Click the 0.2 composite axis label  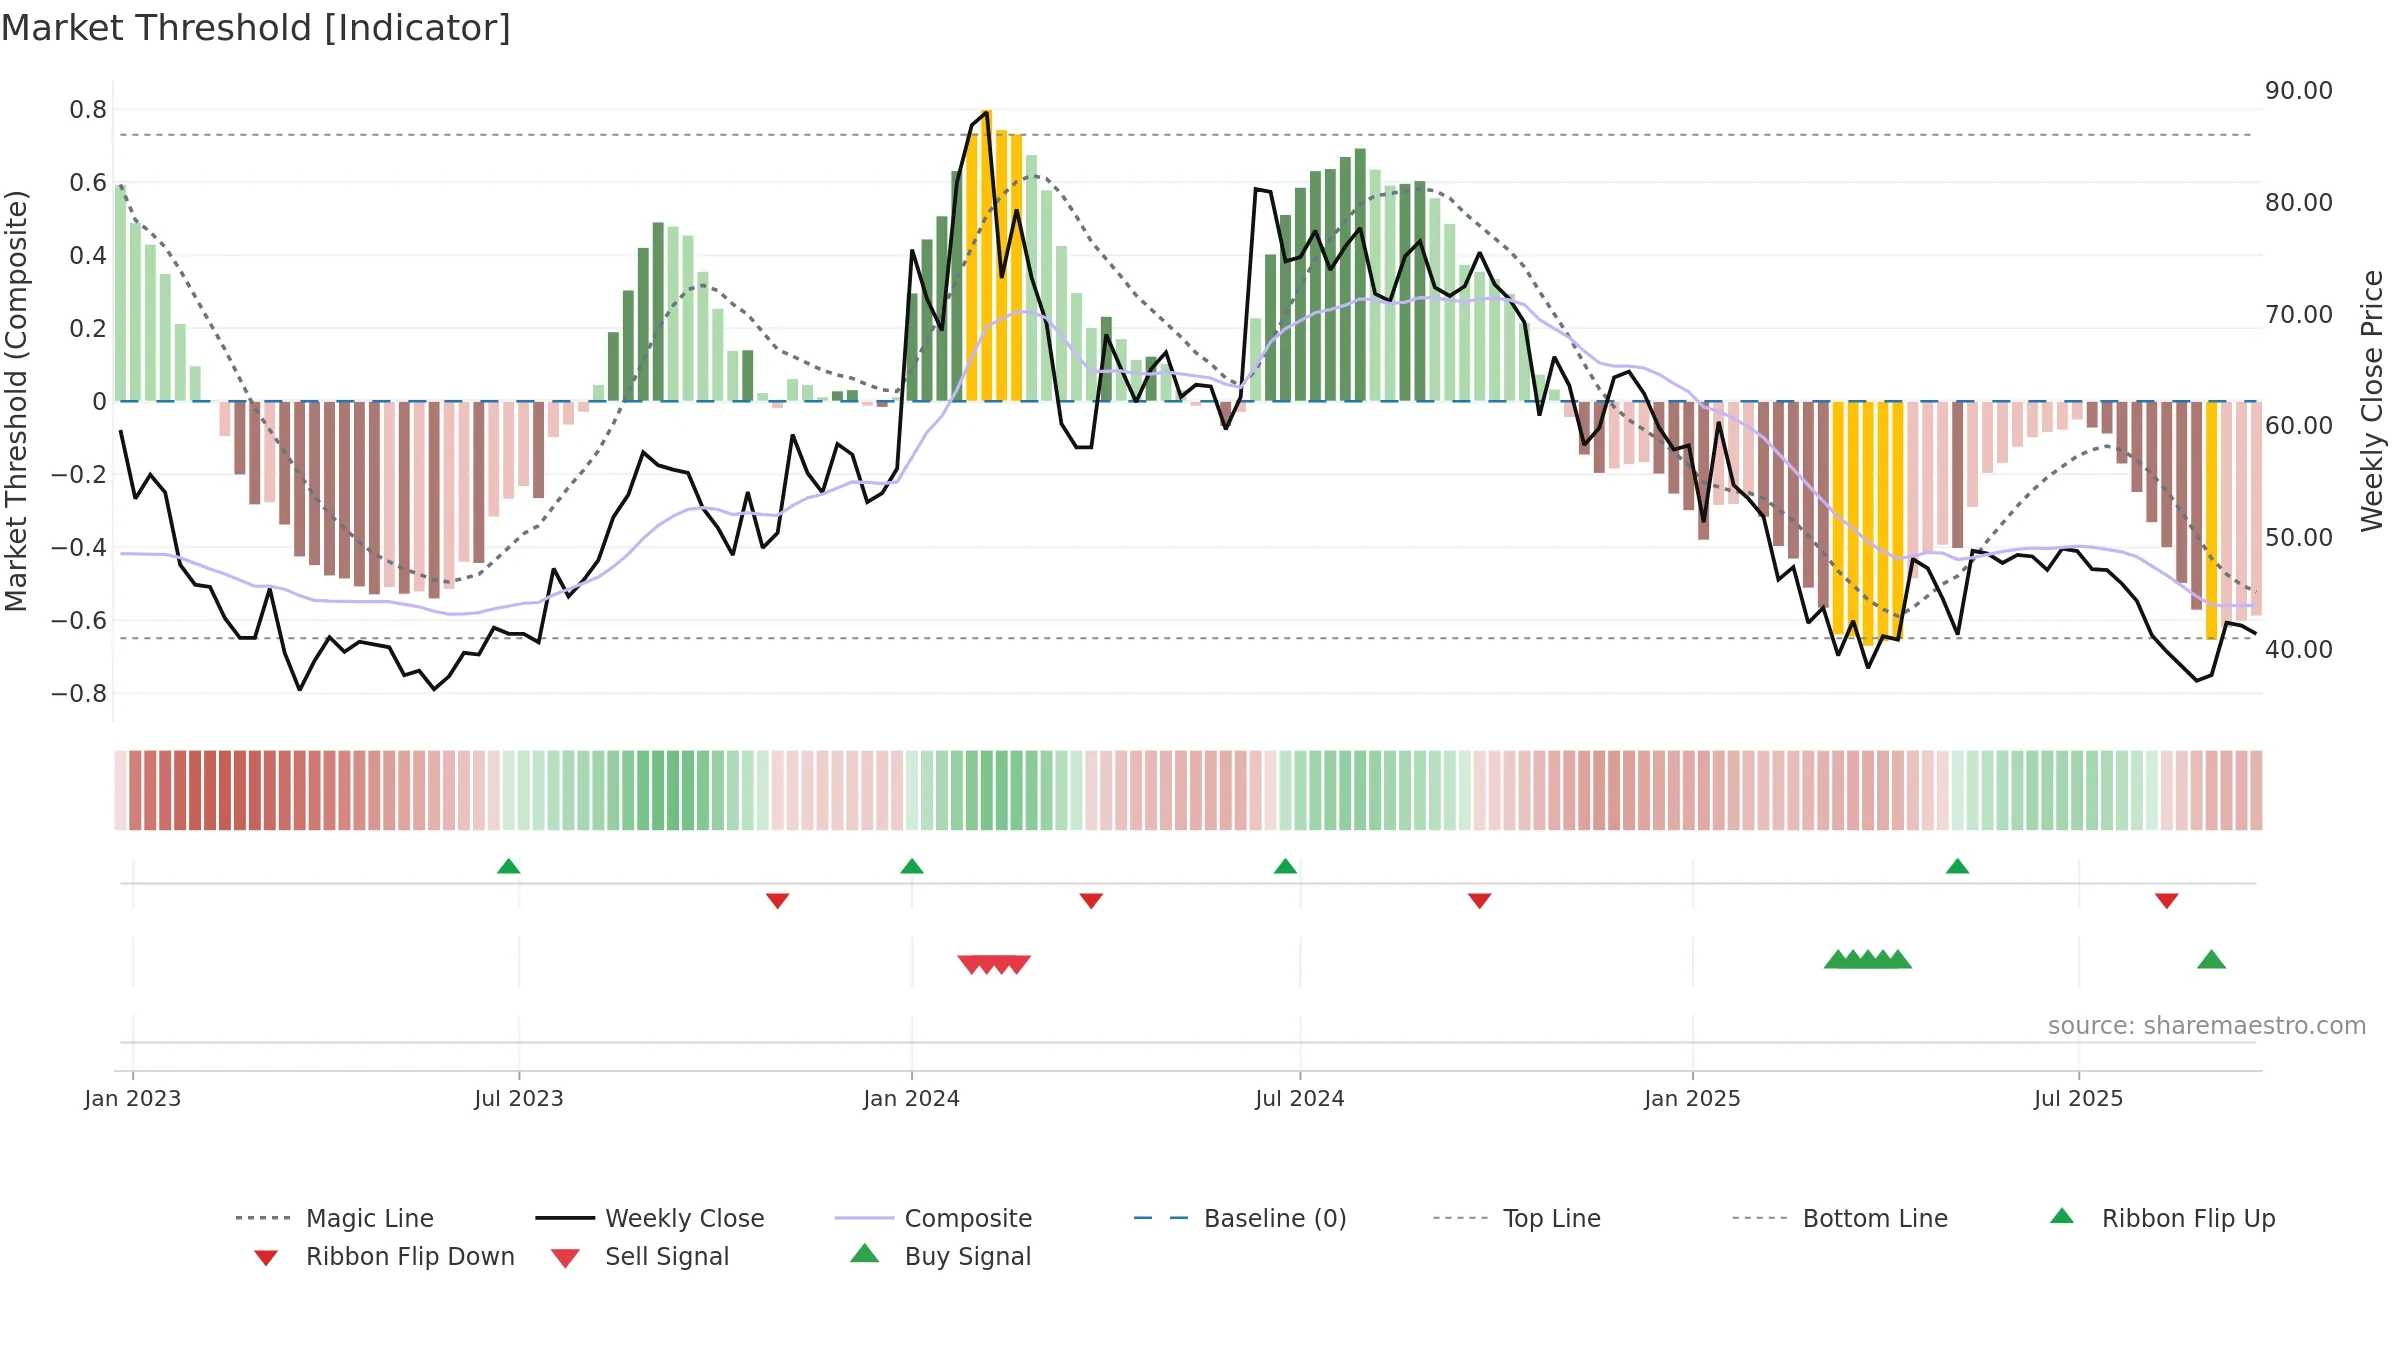pyautogui.click(x=88, y=329)
